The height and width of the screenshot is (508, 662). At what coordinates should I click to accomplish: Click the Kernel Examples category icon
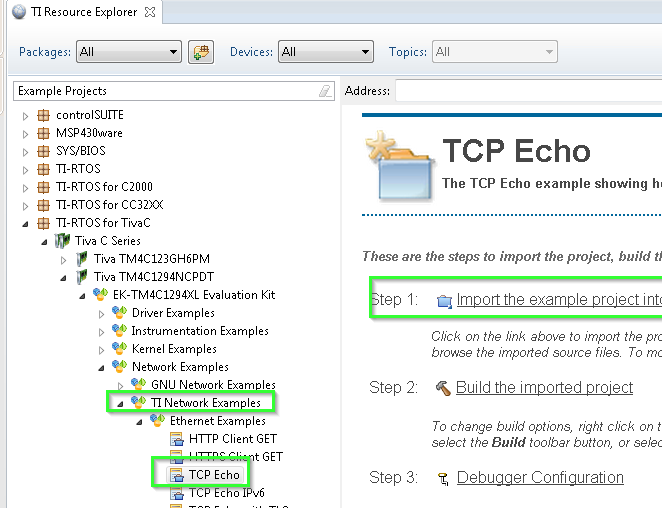coord(119,348)
